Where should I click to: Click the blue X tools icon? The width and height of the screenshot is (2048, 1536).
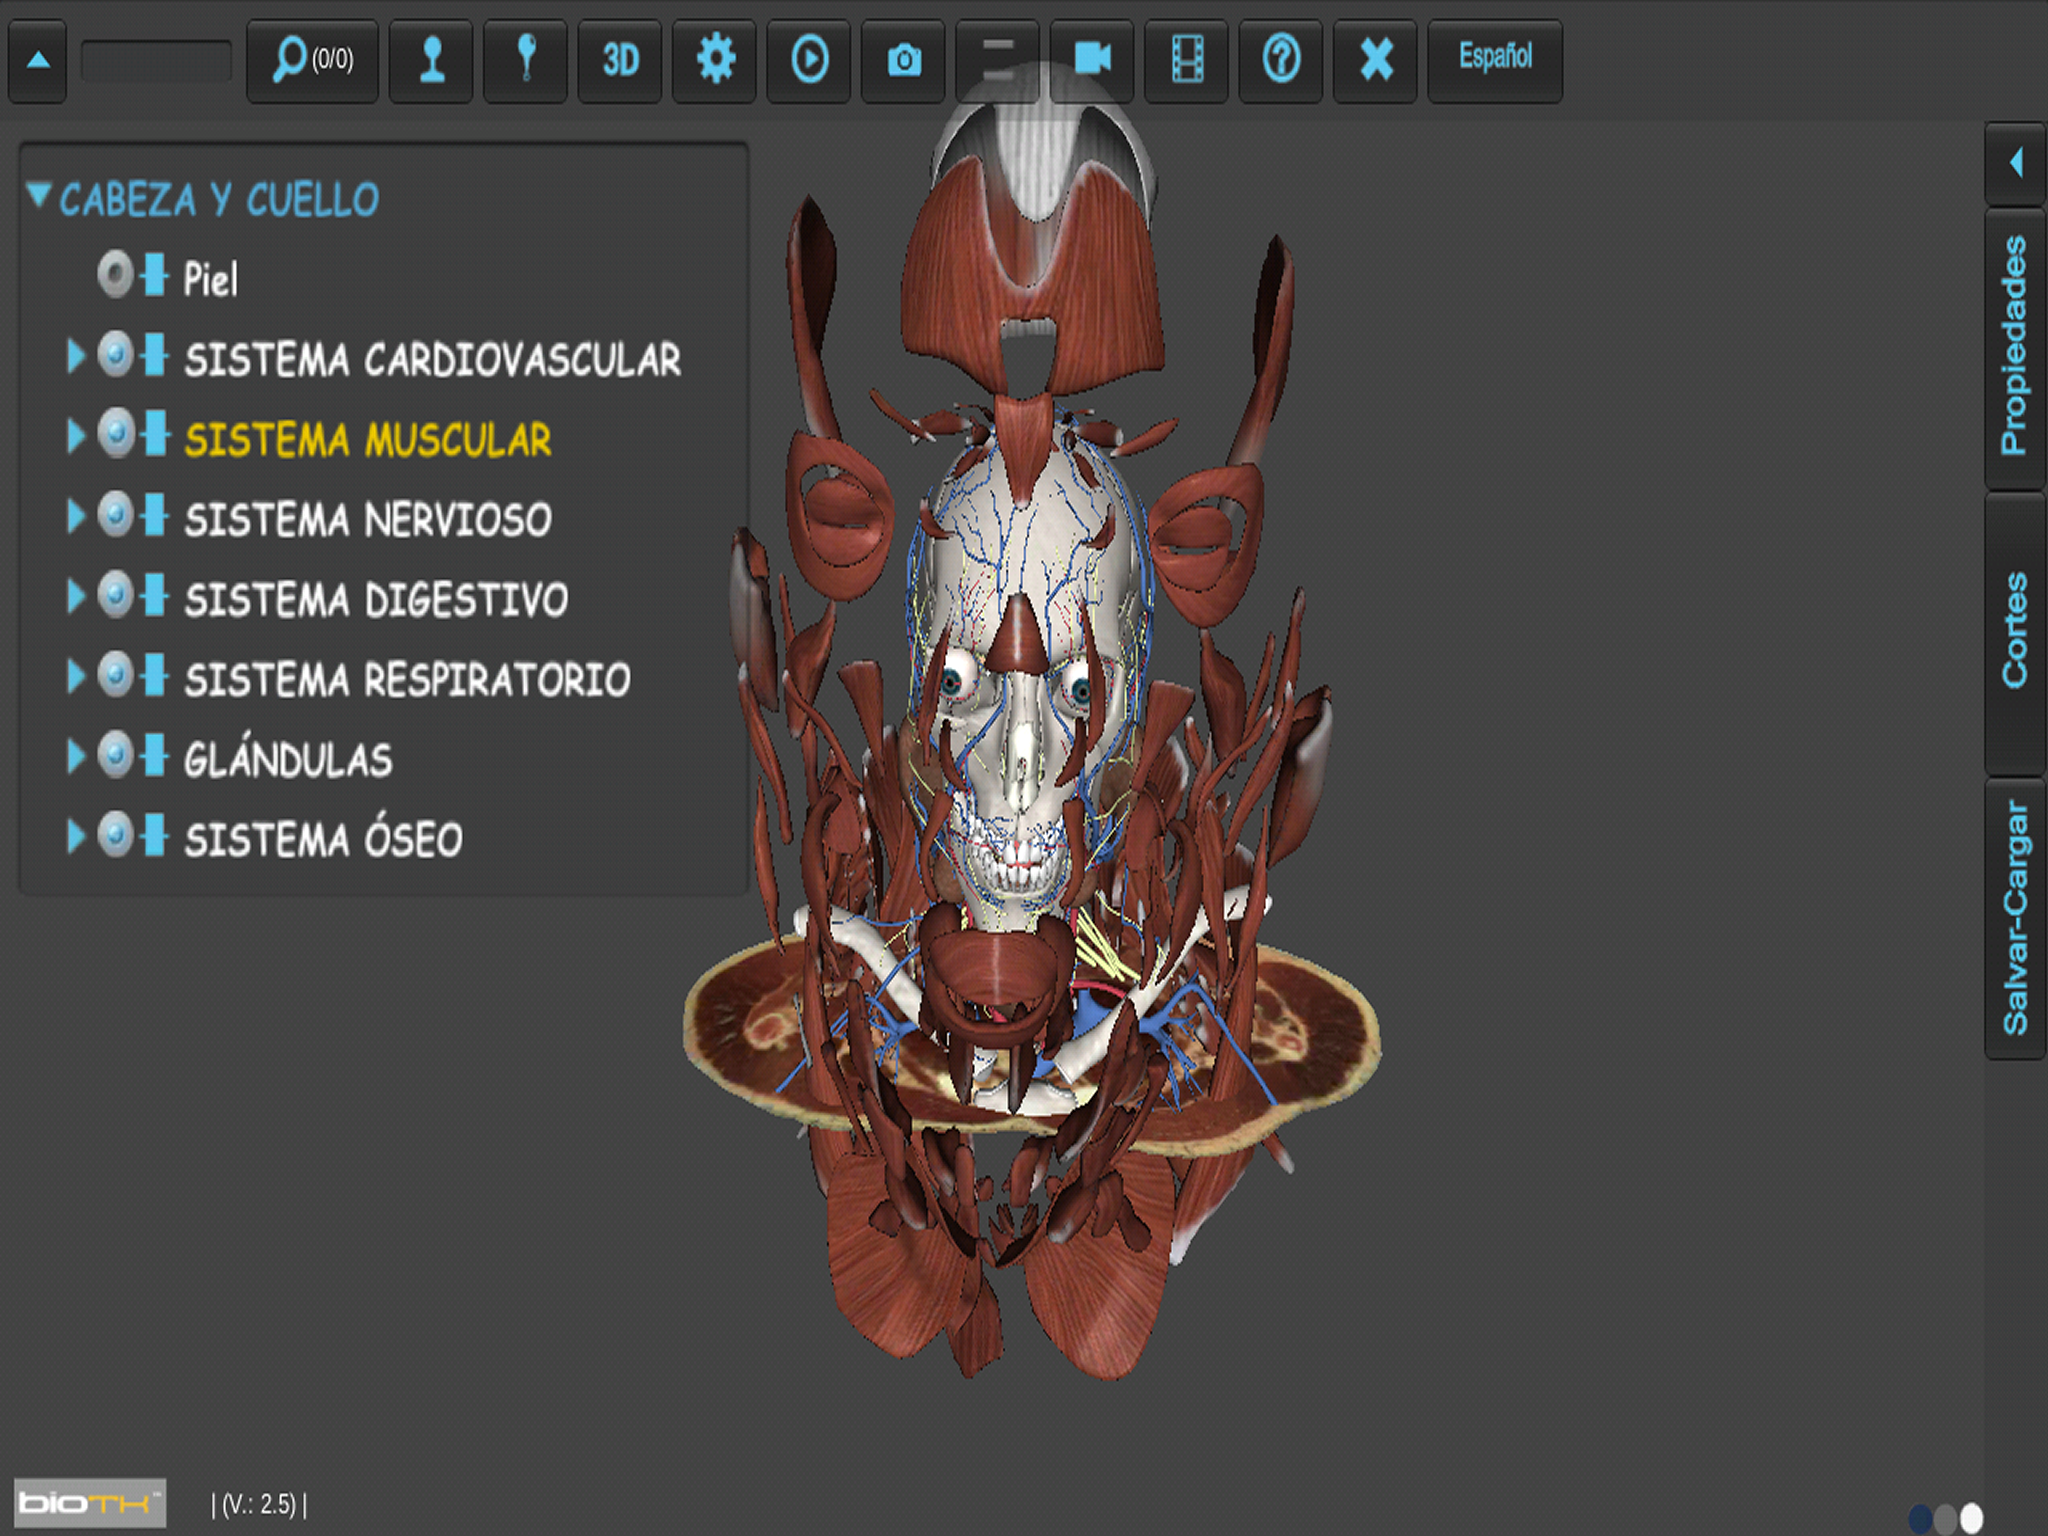pos(1376,60)
